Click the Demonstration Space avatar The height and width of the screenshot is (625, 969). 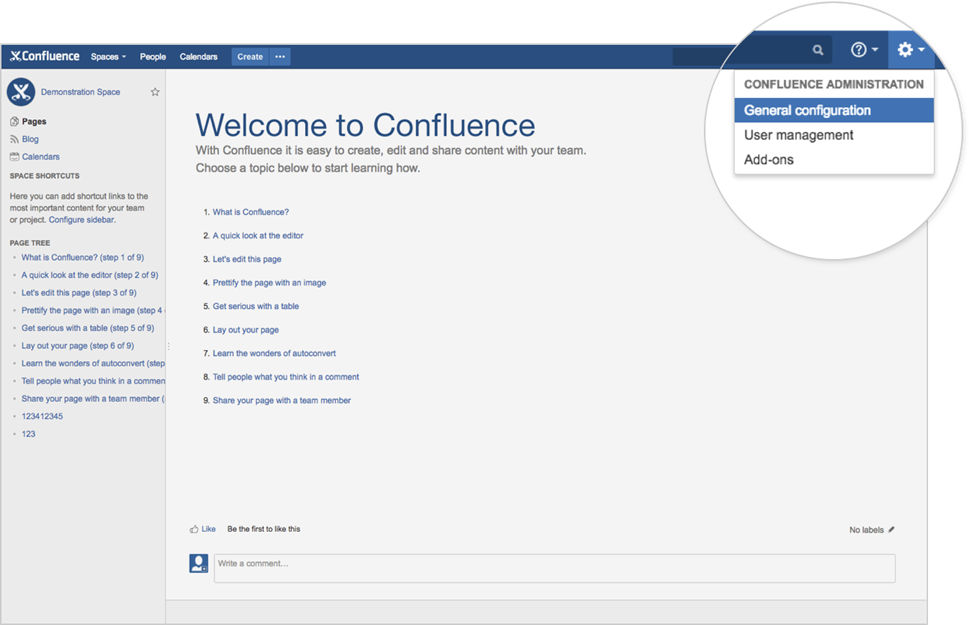click(x=19, y=91)
